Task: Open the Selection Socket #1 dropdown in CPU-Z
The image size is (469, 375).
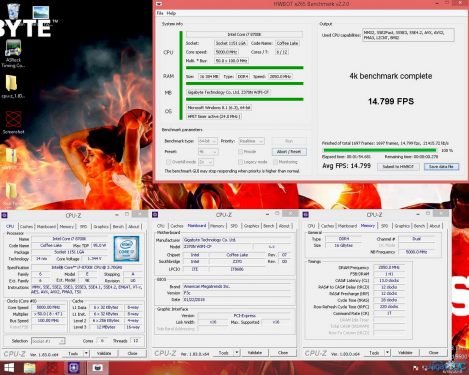Action: (x=48, y=341)
